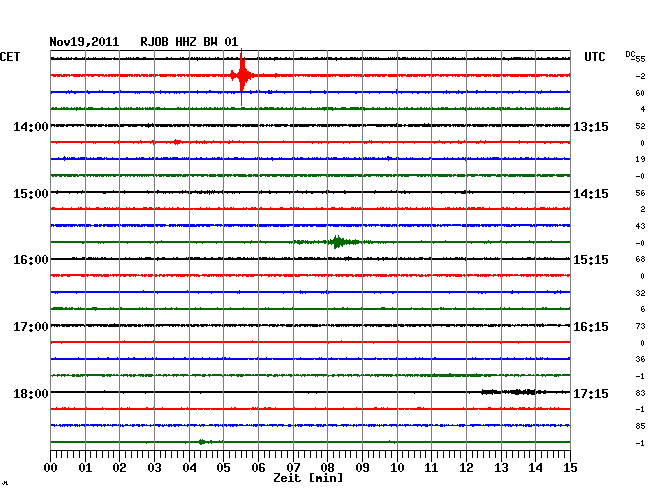
Task: Select the 16:15 UTC time label
Action: pyautogui.click(x=591, y=327)
